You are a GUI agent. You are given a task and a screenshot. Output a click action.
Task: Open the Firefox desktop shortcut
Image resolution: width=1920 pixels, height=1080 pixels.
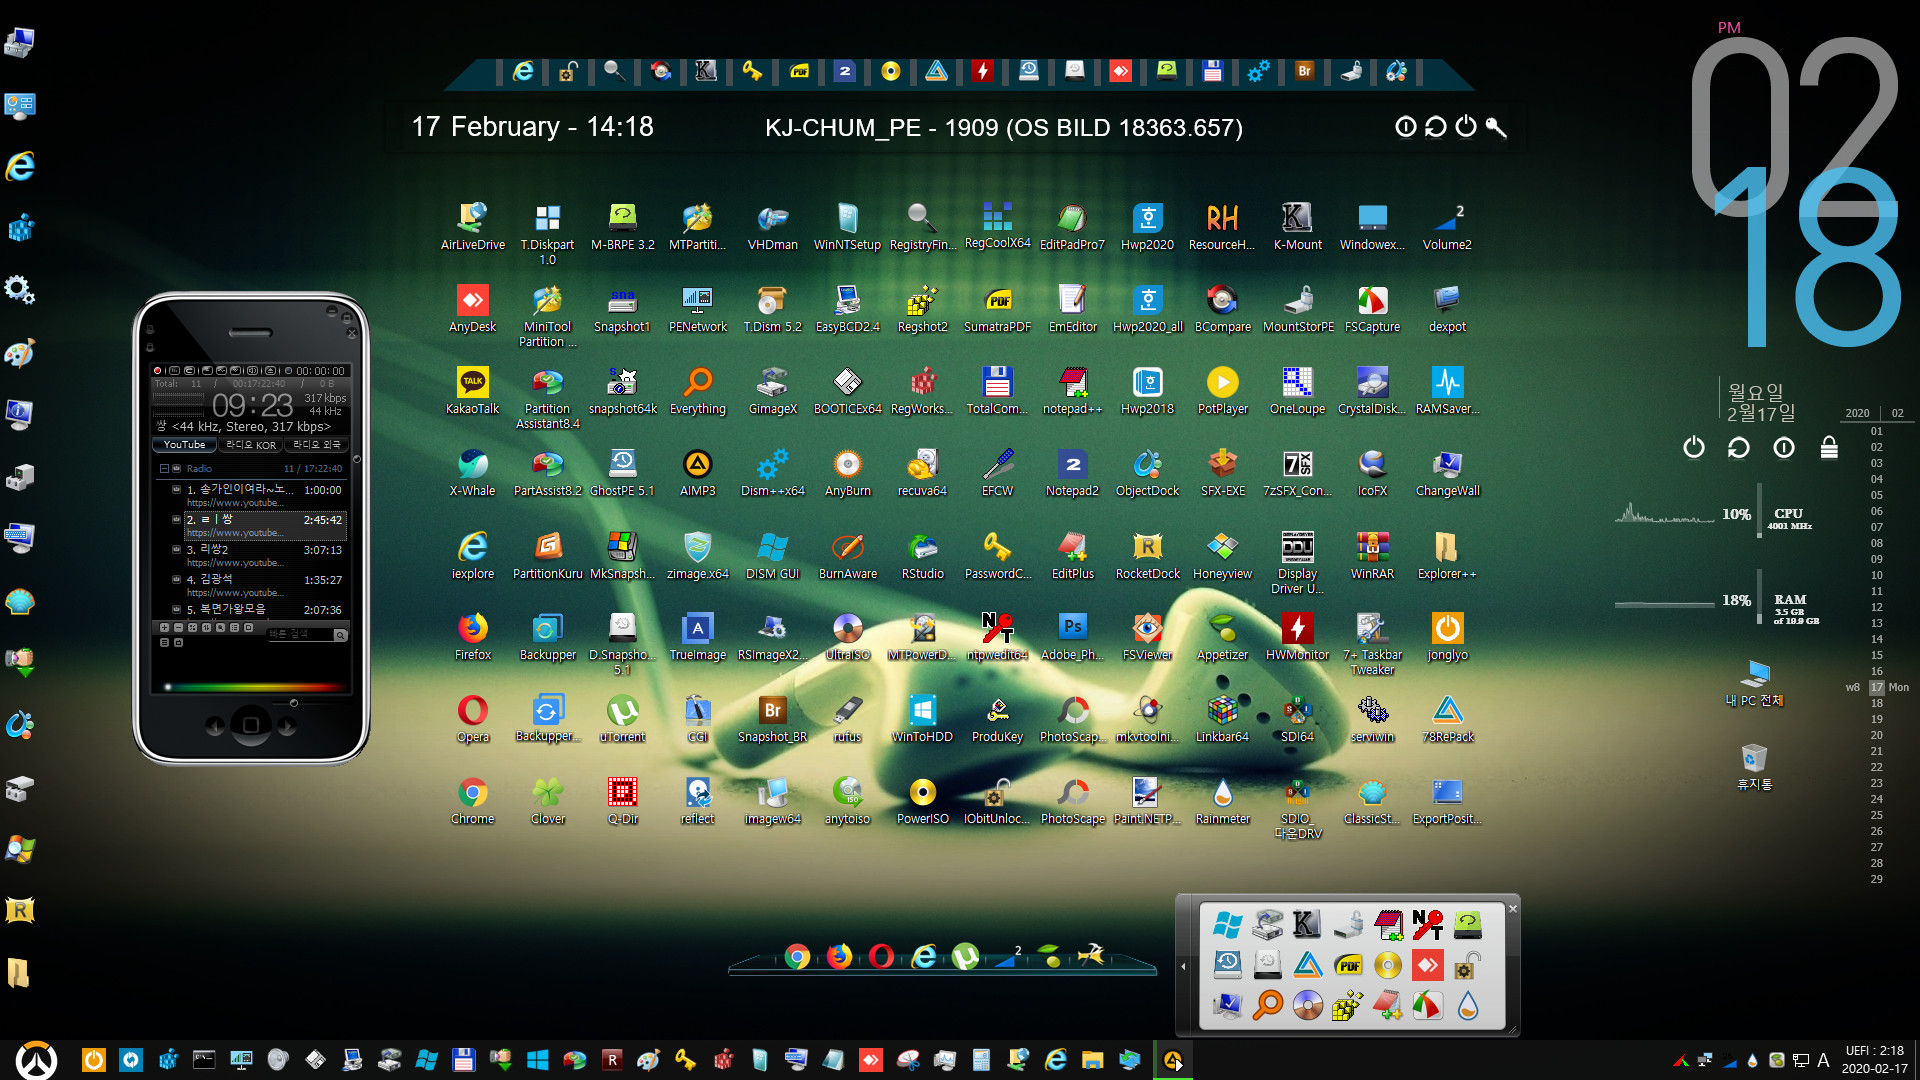[x=472, y=637]
